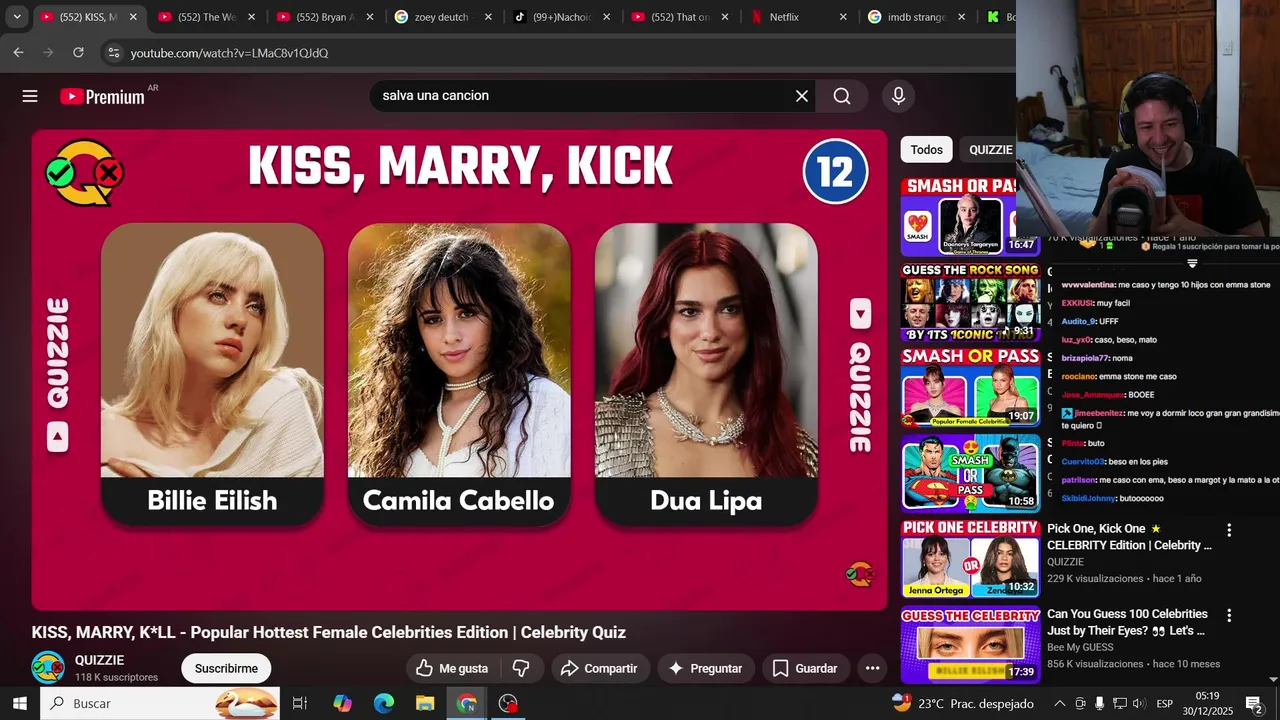Viewport: 1280px width, 720px height.
Task: Click the address bar URL youtube.com/watch
Action: coord(229,53)
